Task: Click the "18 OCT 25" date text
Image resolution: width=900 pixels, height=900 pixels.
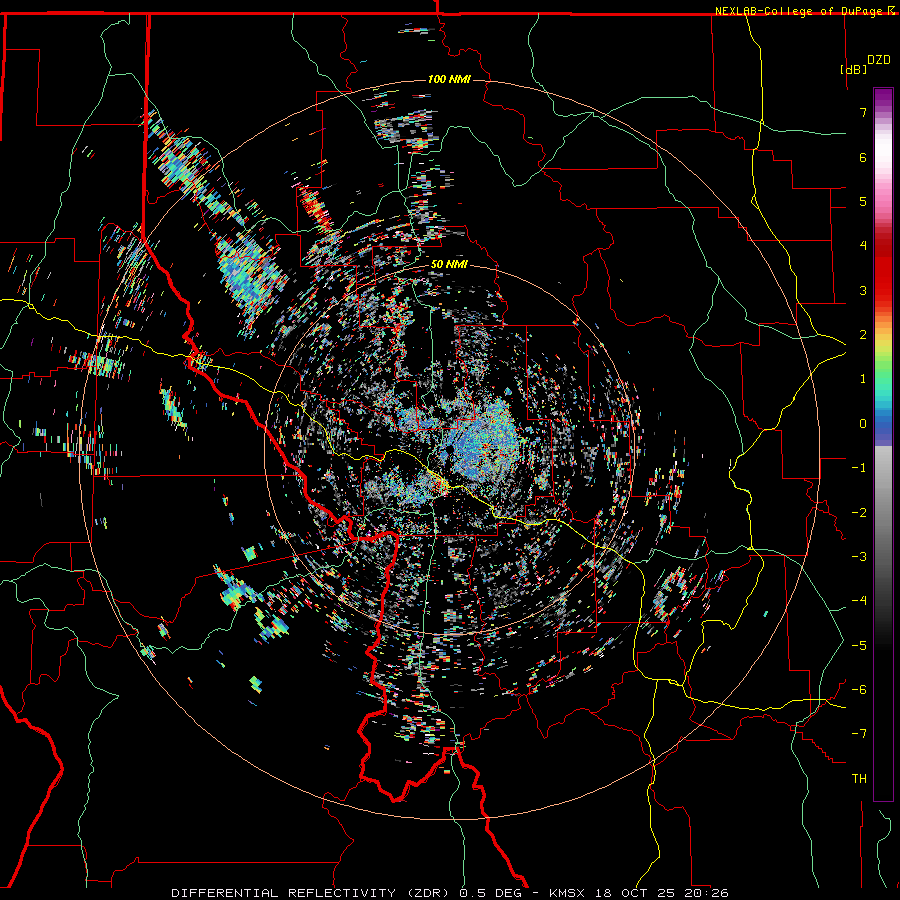Action: point(634,893)
